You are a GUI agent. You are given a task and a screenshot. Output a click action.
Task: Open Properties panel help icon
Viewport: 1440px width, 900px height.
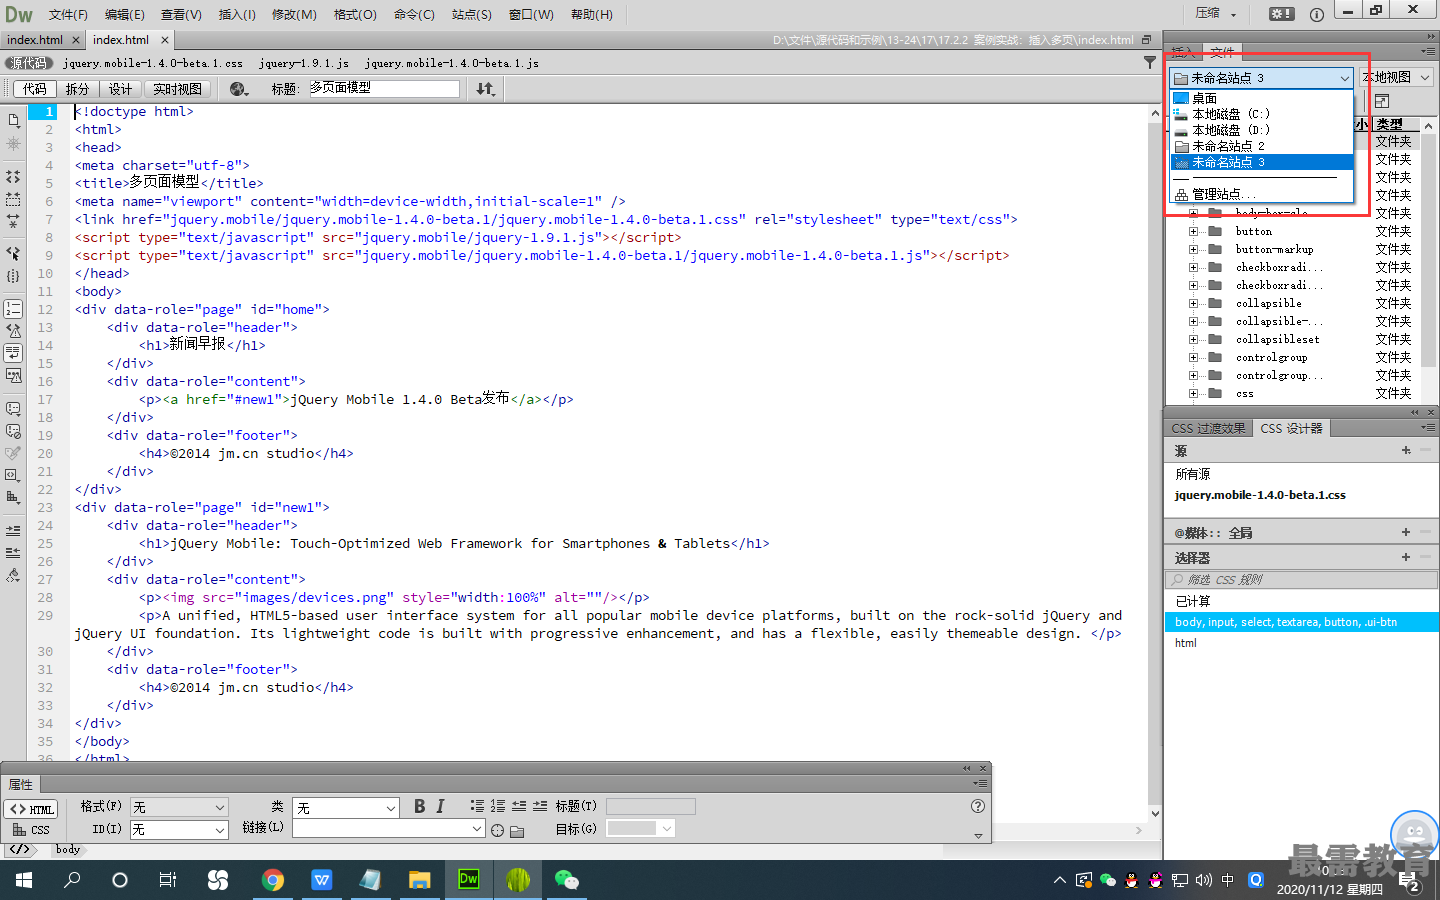(978, 806)
